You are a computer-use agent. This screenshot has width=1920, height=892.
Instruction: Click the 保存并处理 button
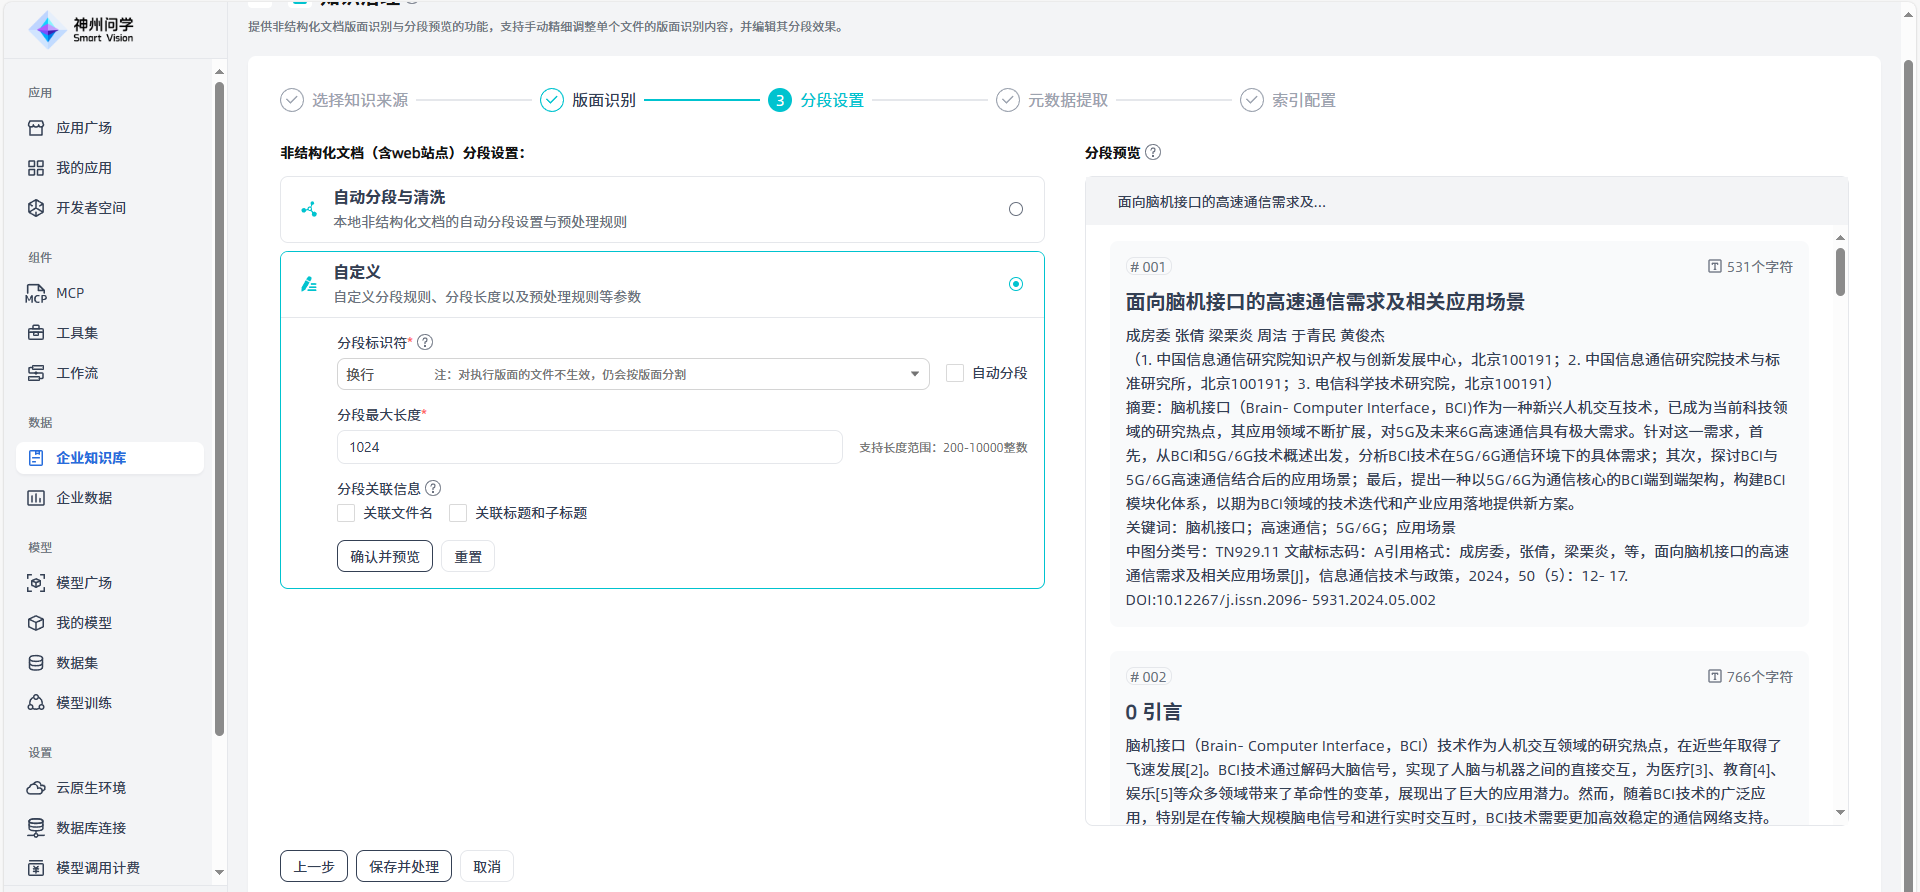pyautogui.click(x=403, y=866)
